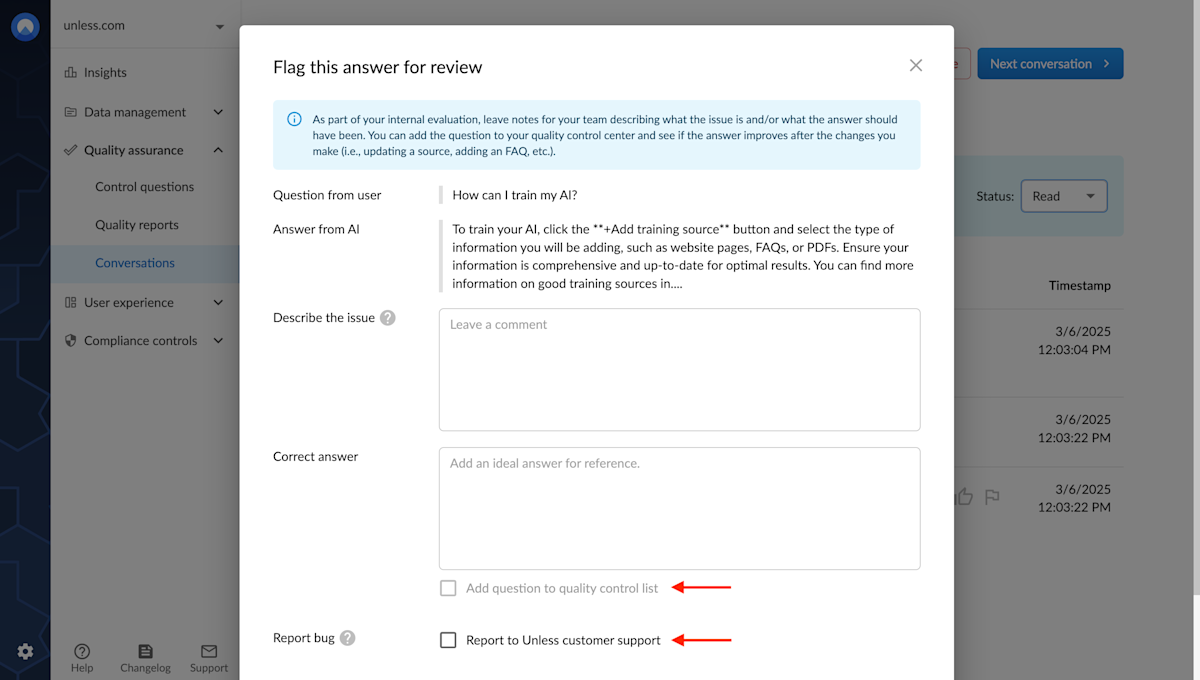Open the unless.com workspace dropdown
Viewport: 1200px width, 680px height.
pyautogui.click(x=145, y=26)
